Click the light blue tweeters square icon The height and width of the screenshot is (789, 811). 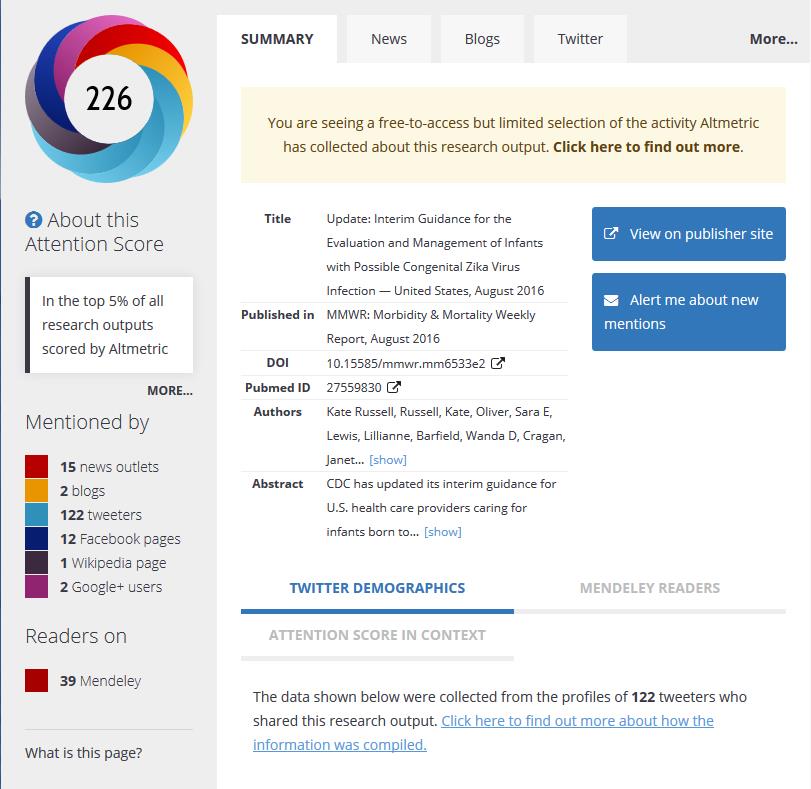(x=37, y=515)
